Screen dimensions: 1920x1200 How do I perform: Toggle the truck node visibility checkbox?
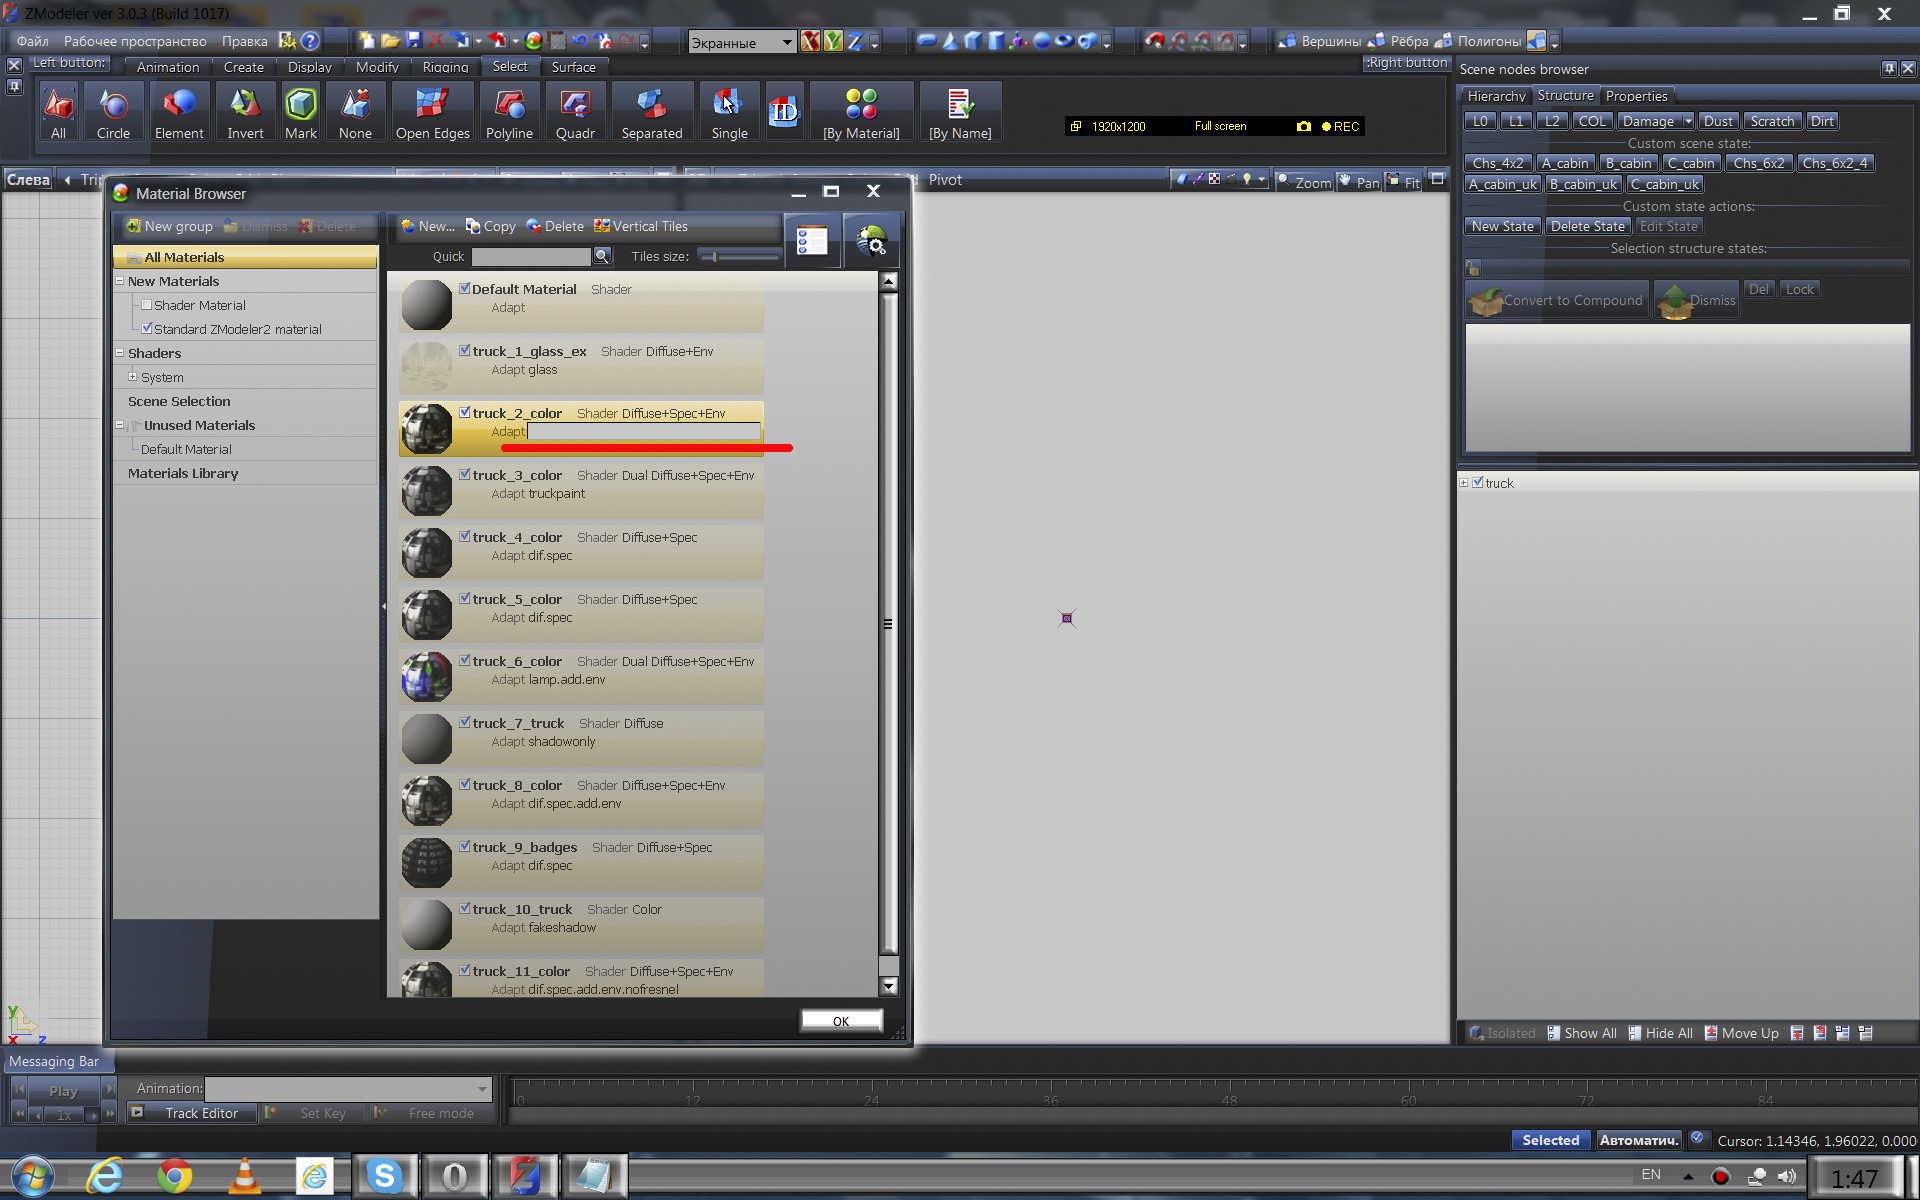pos(1478,483)
